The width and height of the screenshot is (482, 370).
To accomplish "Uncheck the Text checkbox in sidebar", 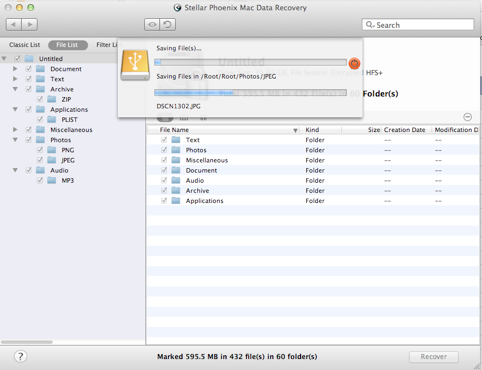I will 28,79.
